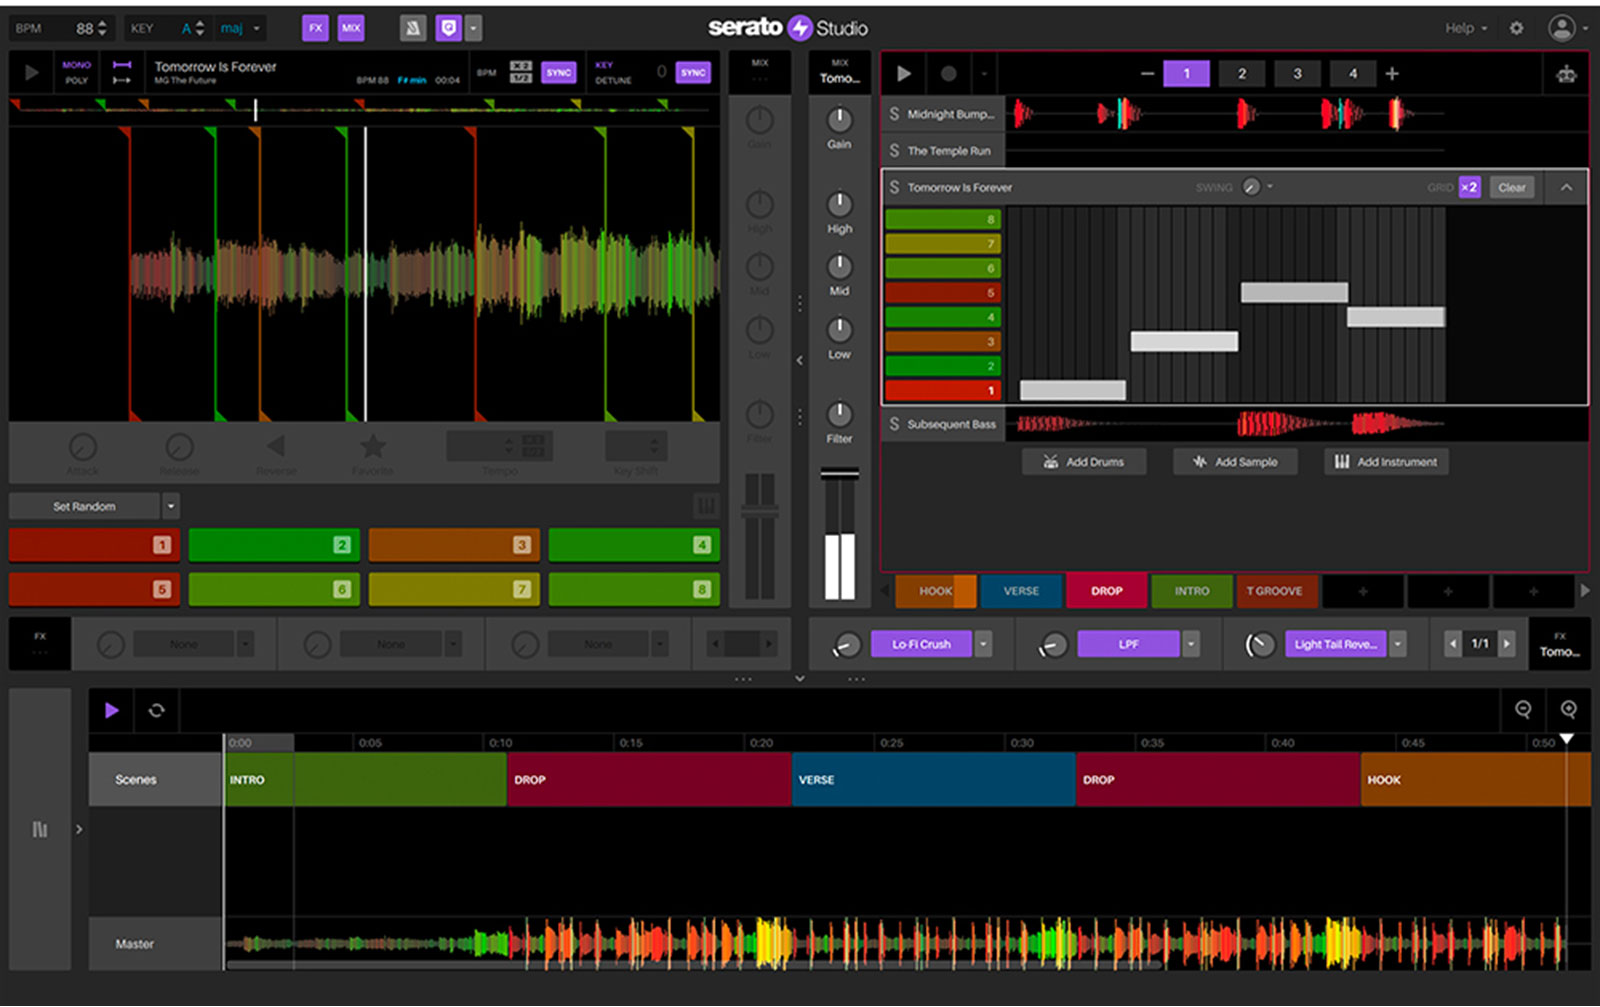Viewport: 1600px width, 1007px height.
Task: Click plus to add bars
Action: pyautogui.click(x=1392, y=73)
